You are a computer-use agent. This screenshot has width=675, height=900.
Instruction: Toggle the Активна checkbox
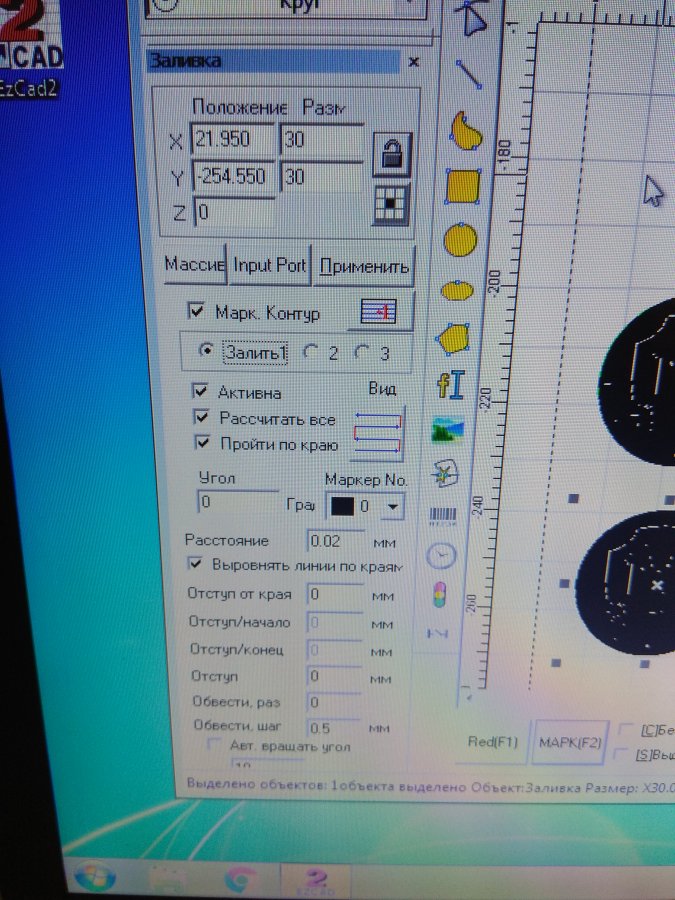(200, 391)
